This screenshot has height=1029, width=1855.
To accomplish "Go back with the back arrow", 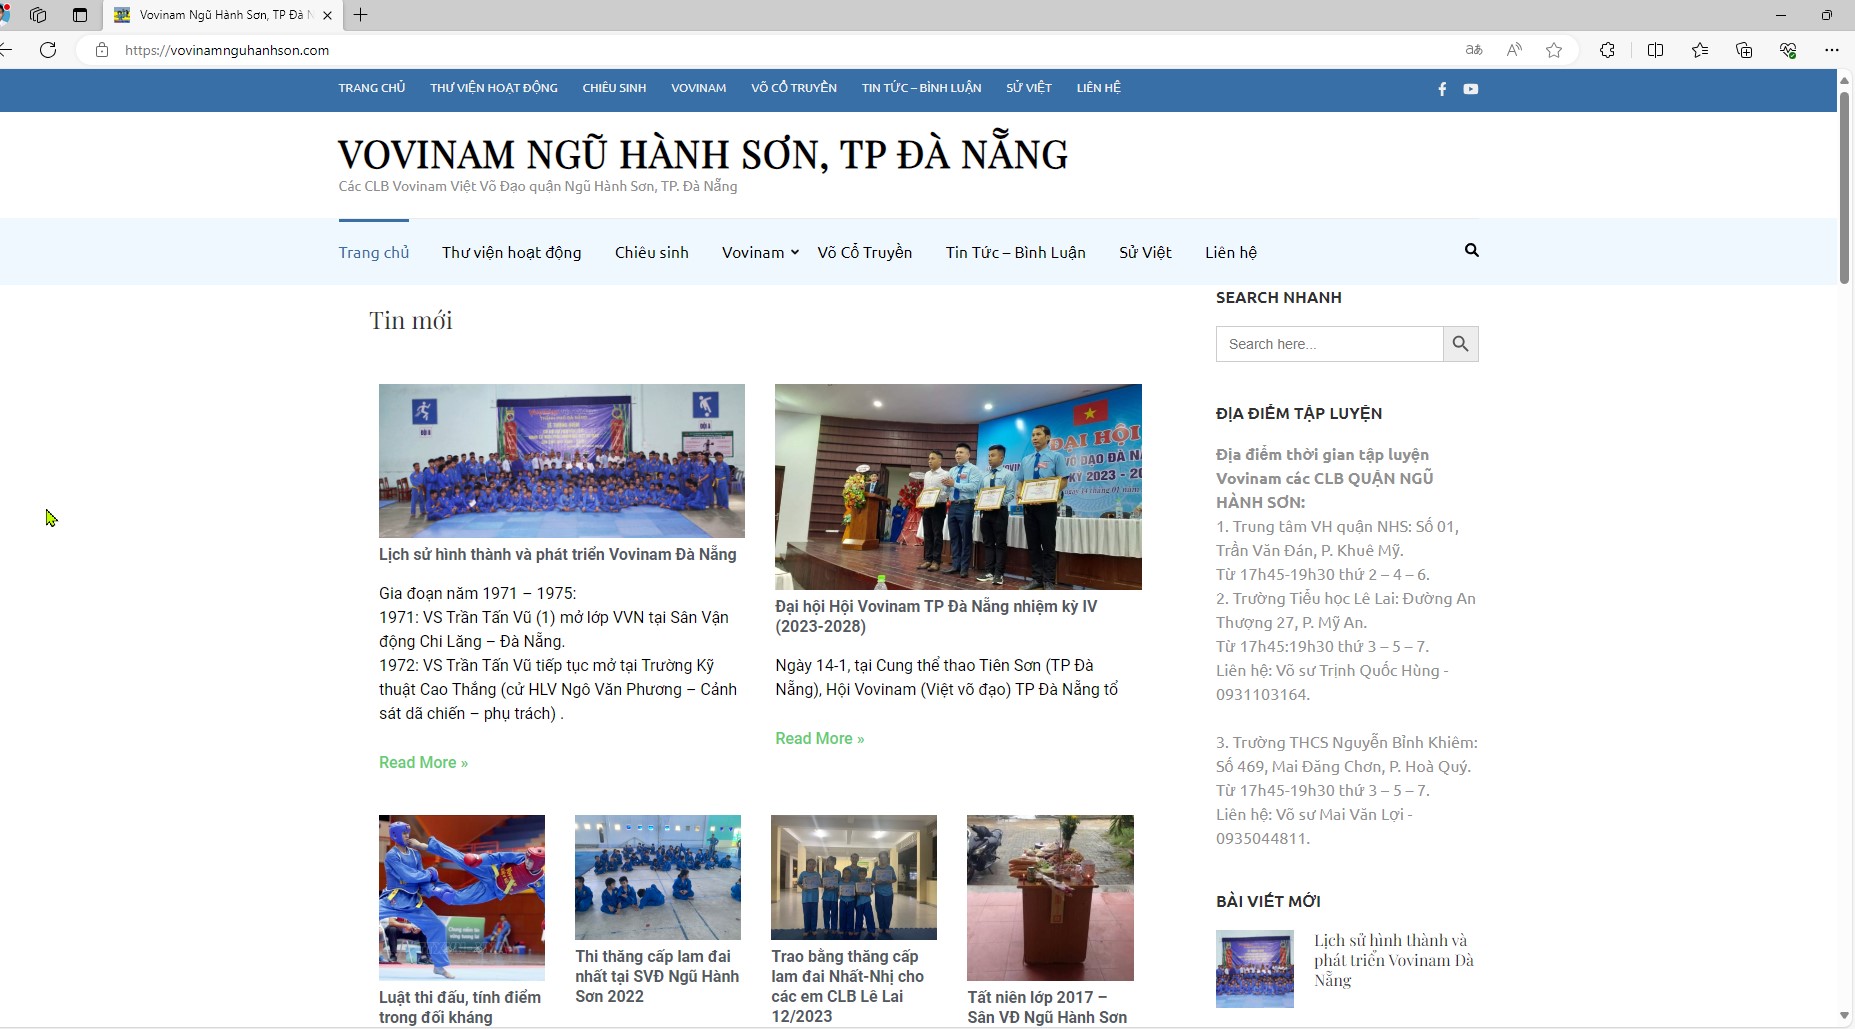I will [x=6, y=50].
